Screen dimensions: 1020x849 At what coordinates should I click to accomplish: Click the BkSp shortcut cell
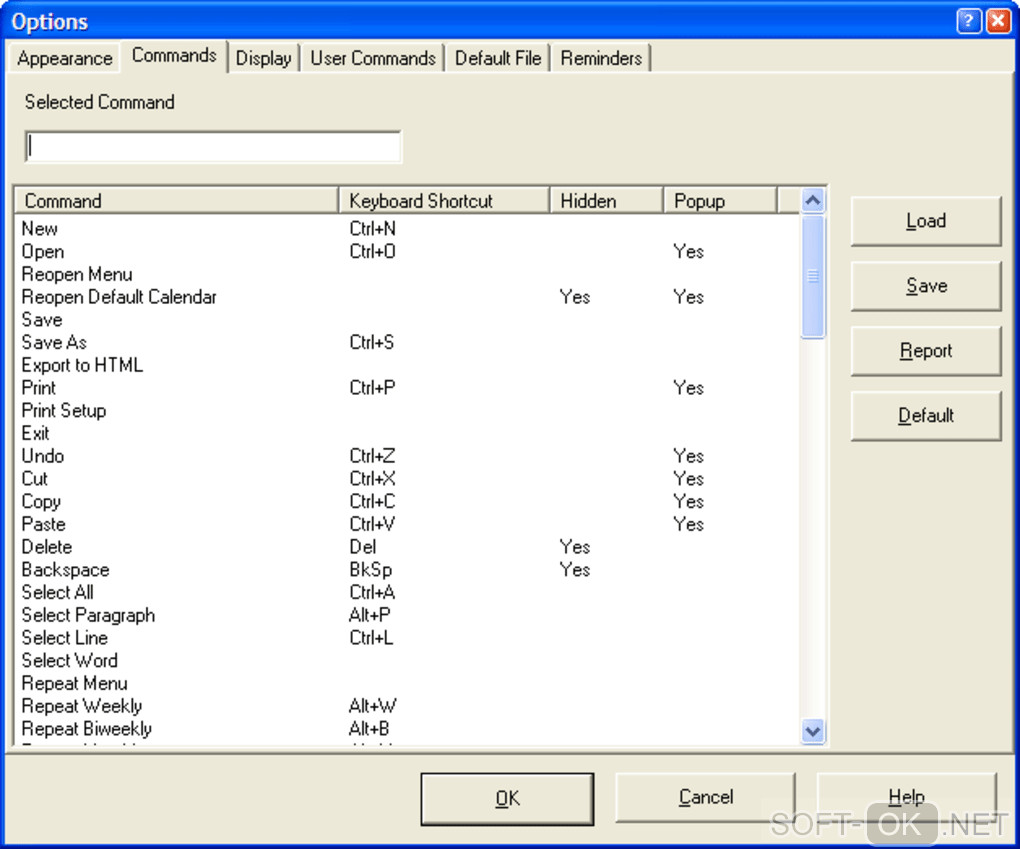pos(370,571)
